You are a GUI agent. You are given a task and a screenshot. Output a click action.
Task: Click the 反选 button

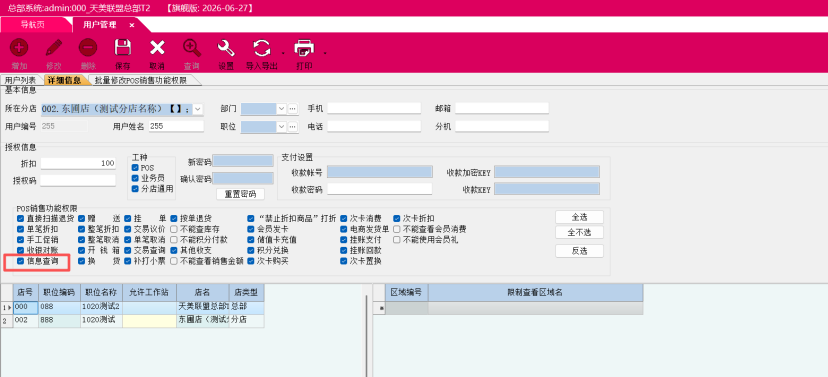pyautogui.click(x=579, y=251)
